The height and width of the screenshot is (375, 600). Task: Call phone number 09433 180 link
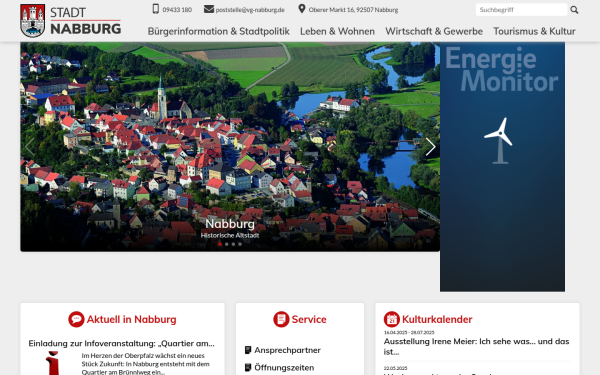coord(177,10)
